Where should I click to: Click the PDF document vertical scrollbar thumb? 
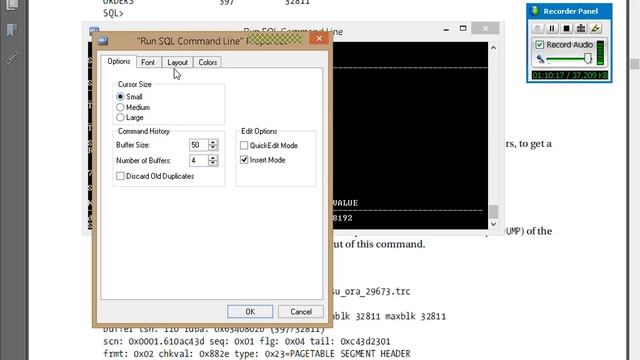[x=635, y=64]
